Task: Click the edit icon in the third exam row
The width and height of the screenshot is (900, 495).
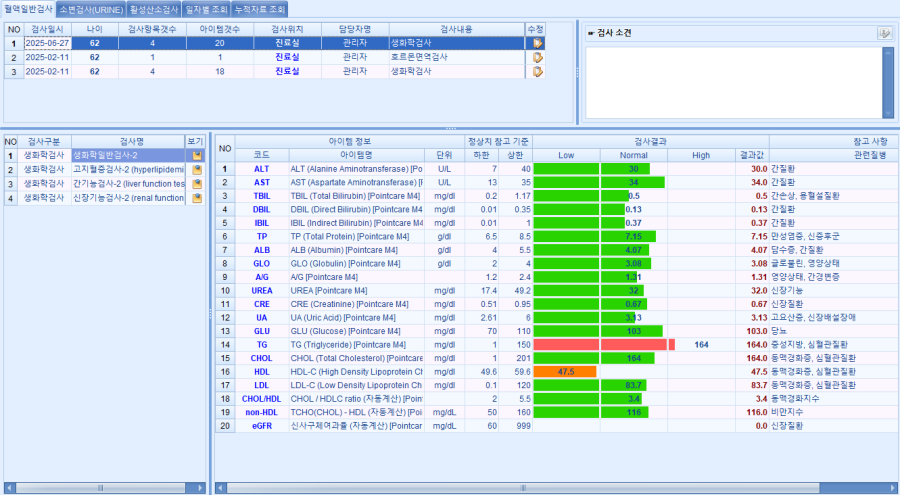Action: (537, 72)
